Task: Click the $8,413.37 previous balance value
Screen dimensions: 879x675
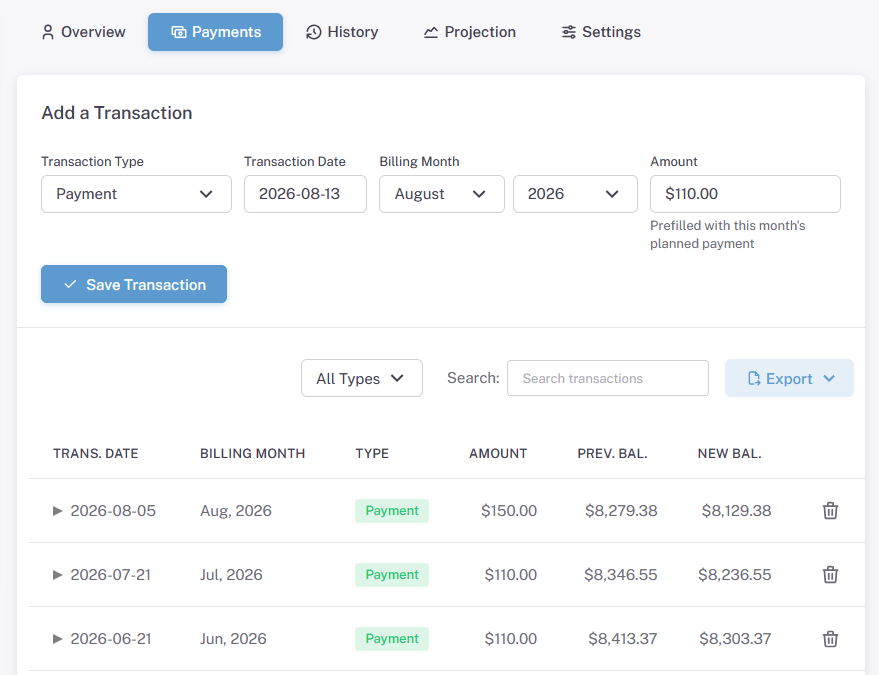Action: (623, 639)
